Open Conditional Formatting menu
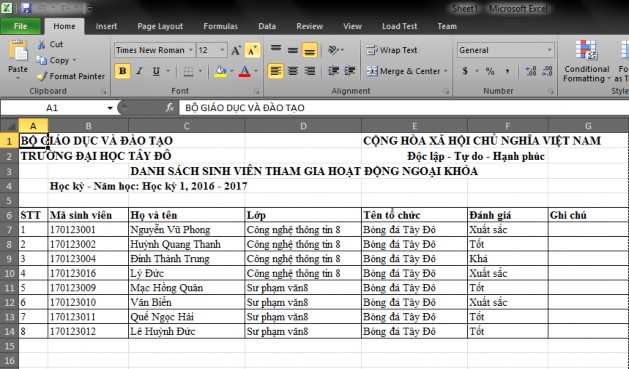This screenshot has height=369, width=629. [586, 61]
